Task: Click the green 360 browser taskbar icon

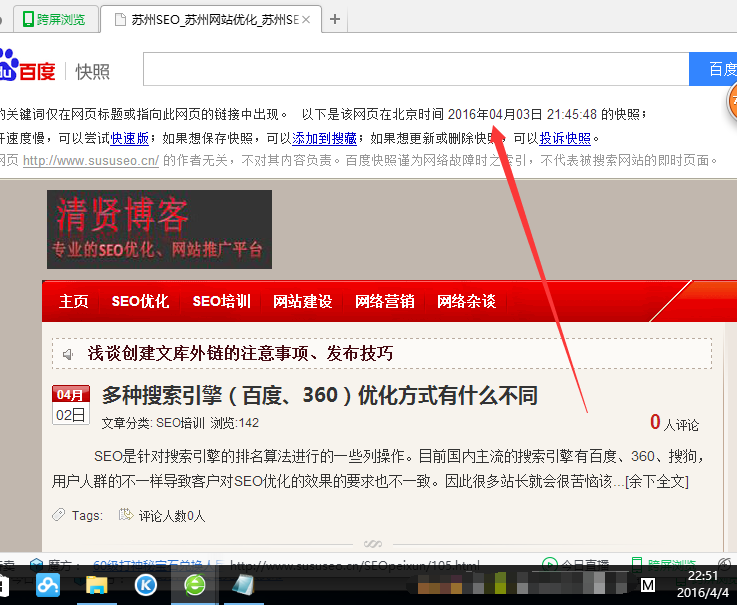Action: click(x=195, y=584)
